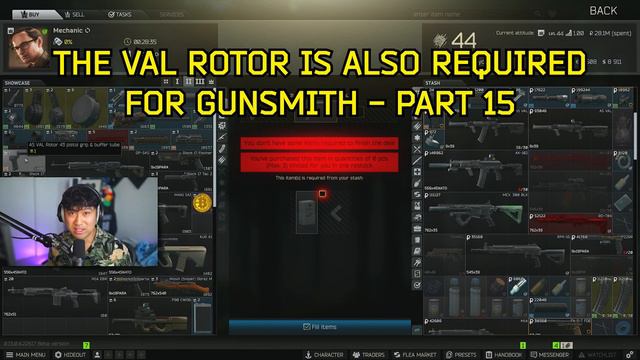Screen dimensions: 640x360
Task: Select showcase gear category icon
Action: coord(222,126)
